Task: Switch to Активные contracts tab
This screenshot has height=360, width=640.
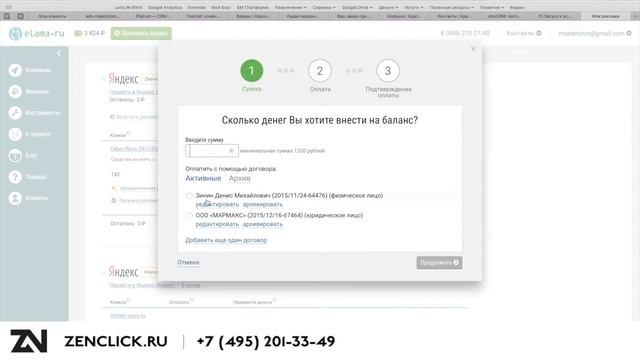Action: click(x=203, y=178)
